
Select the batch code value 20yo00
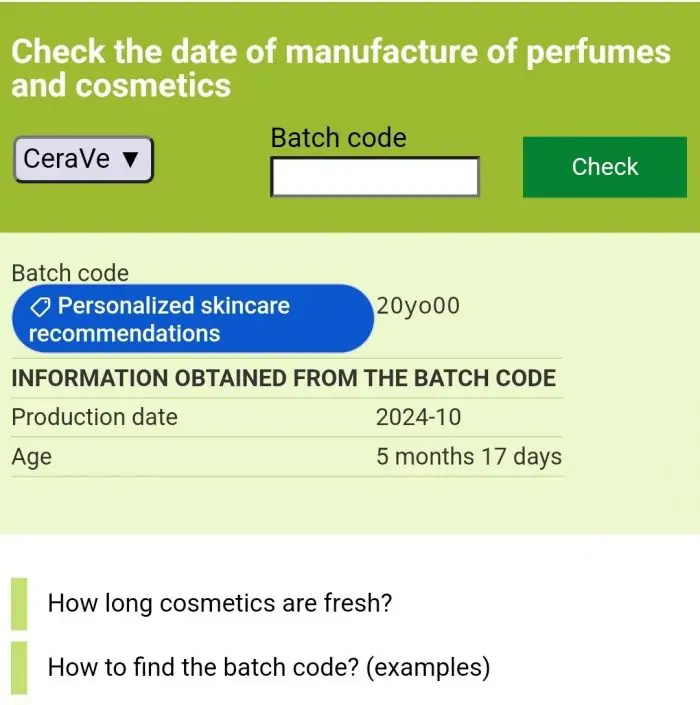point(418,306)
